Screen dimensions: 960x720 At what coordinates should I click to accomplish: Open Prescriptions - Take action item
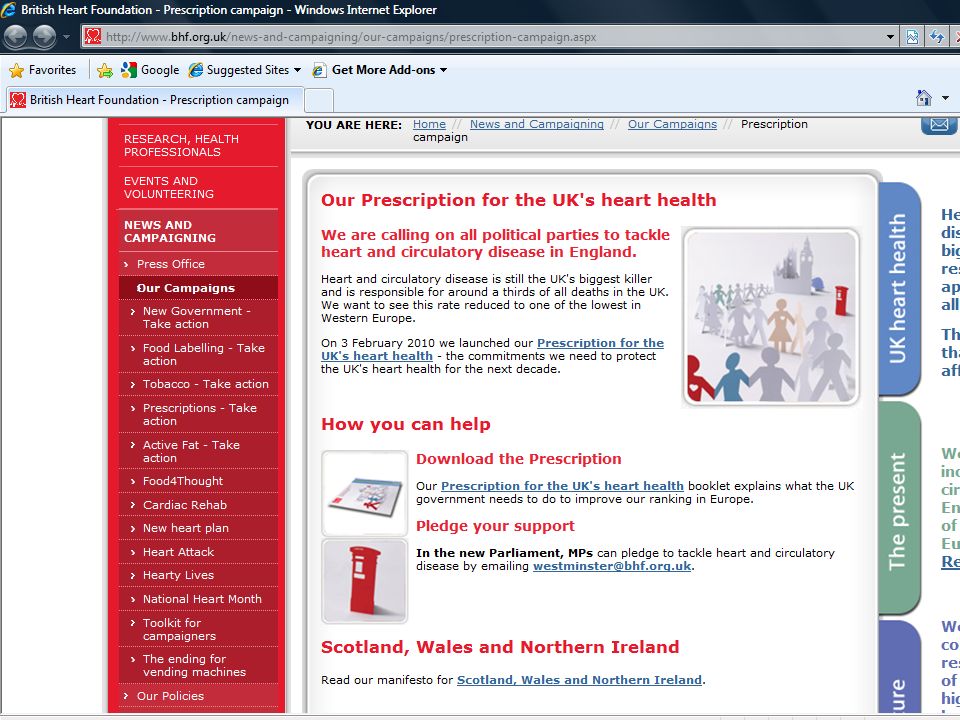(198, 414)
